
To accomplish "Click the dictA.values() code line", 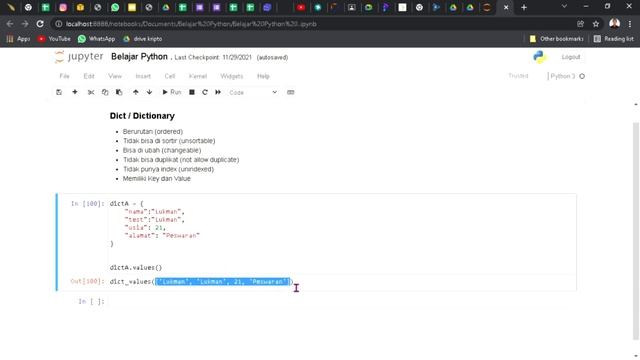I will (x=136, y=268).
